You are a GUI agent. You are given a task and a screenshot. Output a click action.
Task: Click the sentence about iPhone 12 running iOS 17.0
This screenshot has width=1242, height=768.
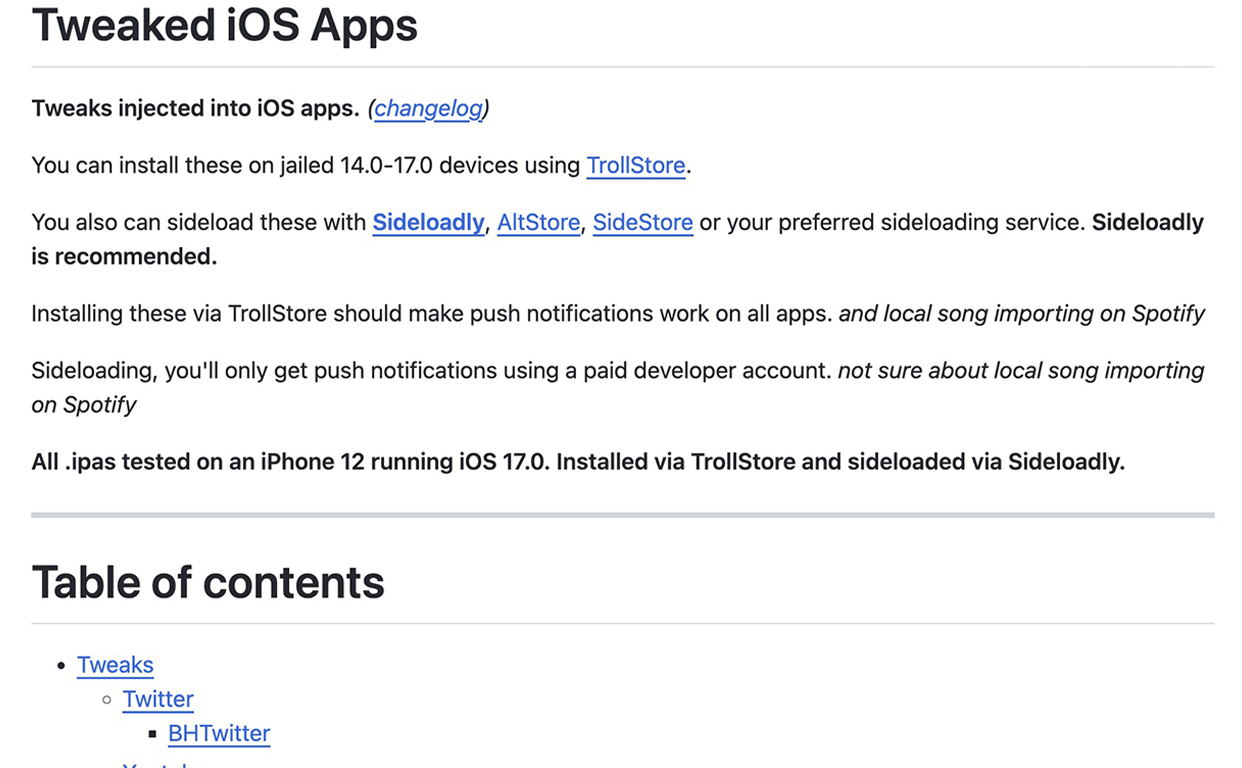[578, 462]
